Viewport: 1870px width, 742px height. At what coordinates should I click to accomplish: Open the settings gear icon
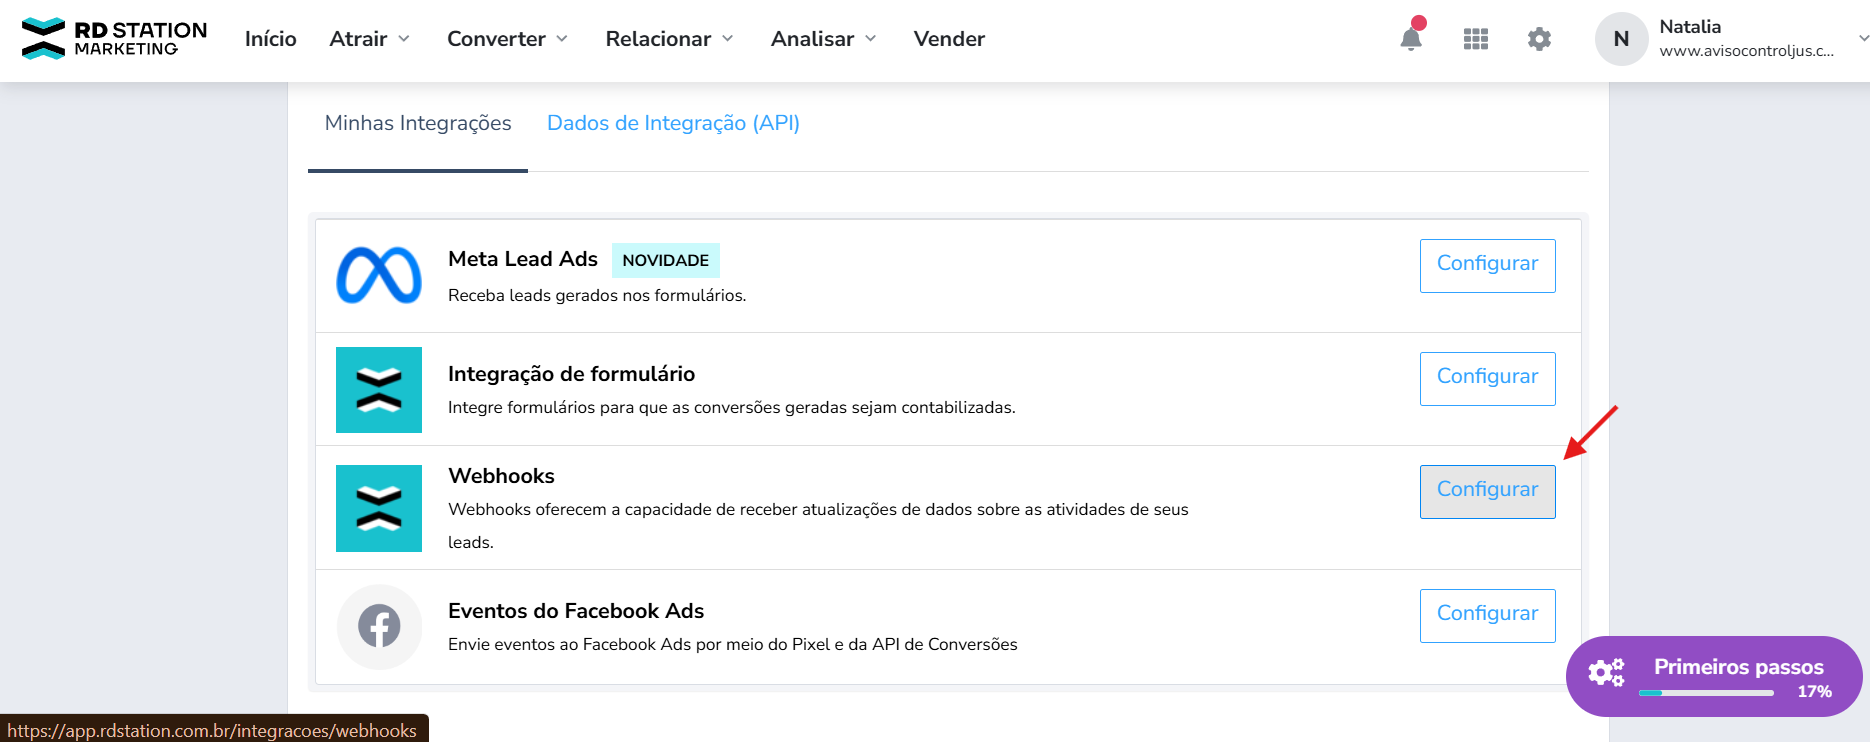tap(1539, 39)
